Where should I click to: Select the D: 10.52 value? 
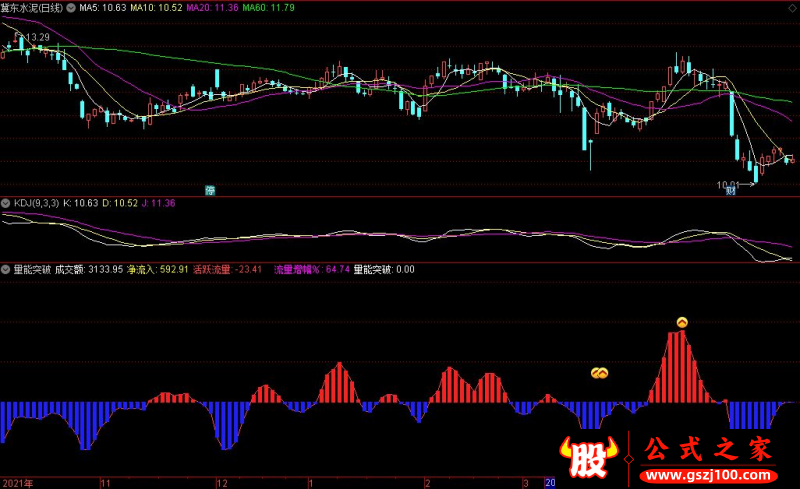[x=120, y=203]
